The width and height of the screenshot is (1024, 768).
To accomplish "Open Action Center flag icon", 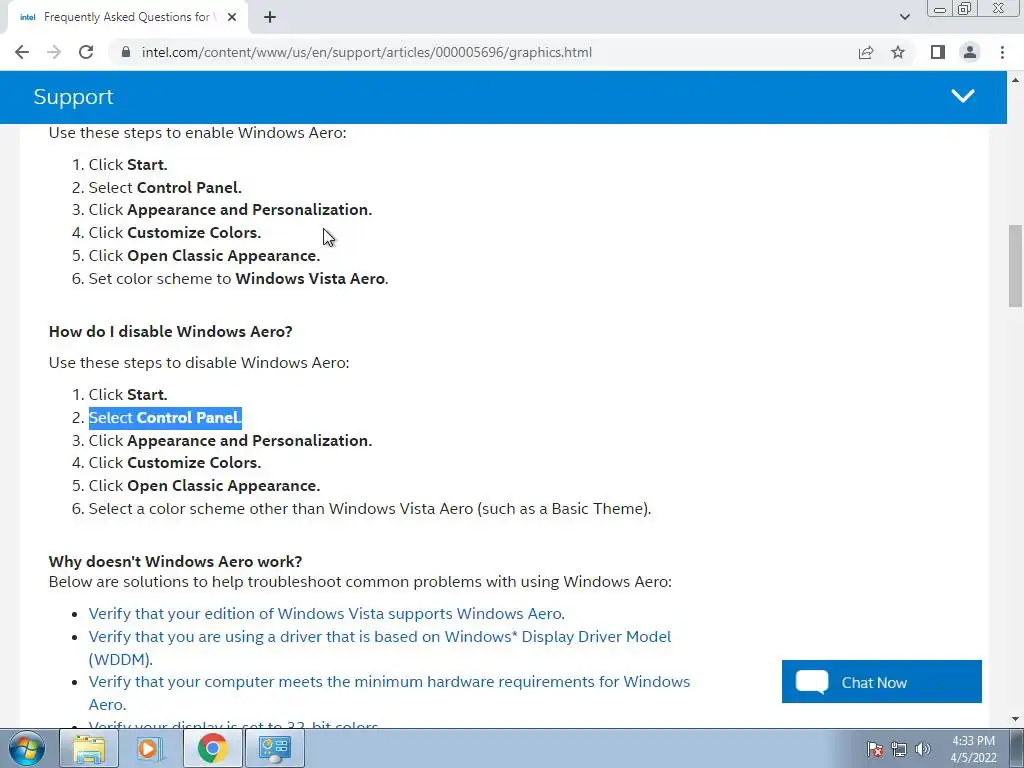I will tap(875, 749).
